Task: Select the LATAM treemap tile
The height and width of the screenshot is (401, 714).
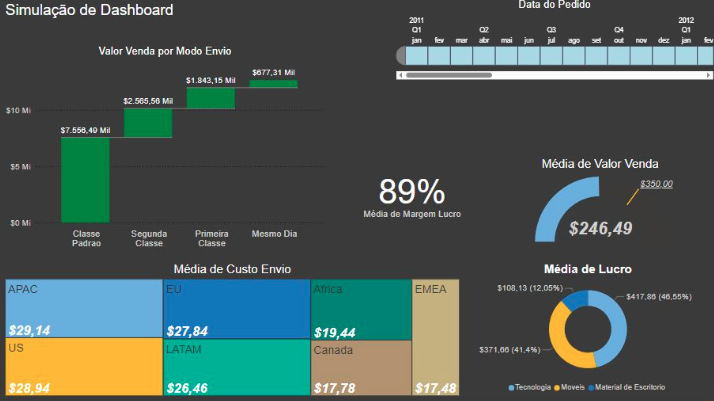Action: coord(237,367)
